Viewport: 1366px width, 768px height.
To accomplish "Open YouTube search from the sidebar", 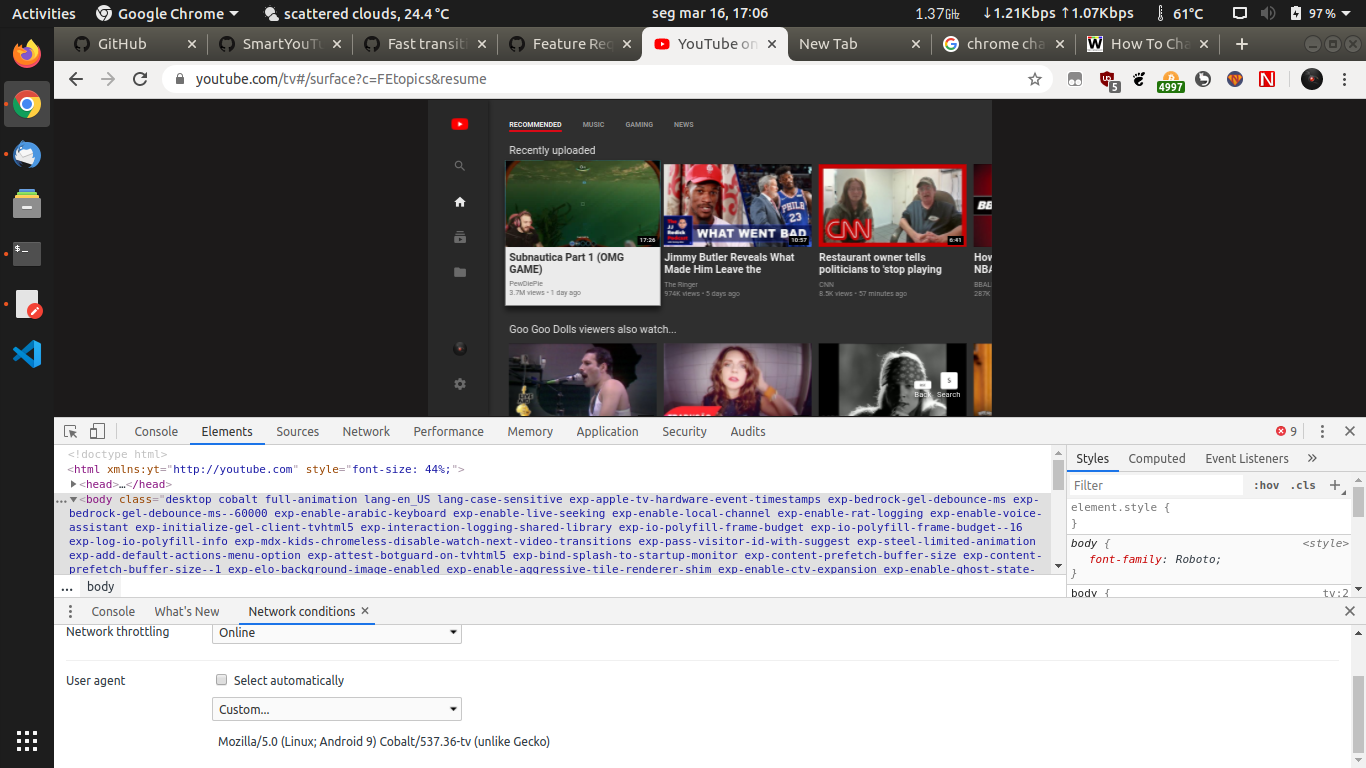I will click(460, 166).
